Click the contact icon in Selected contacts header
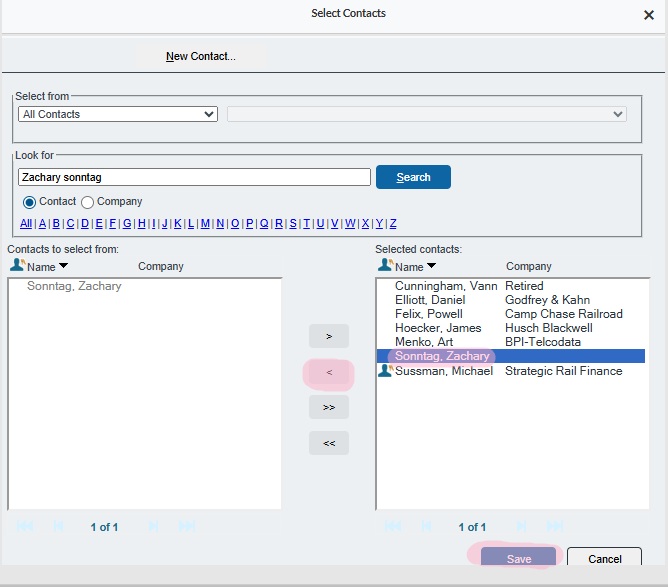Image resolution: width=668 pixels, height=587 pixels. point(385,266)
